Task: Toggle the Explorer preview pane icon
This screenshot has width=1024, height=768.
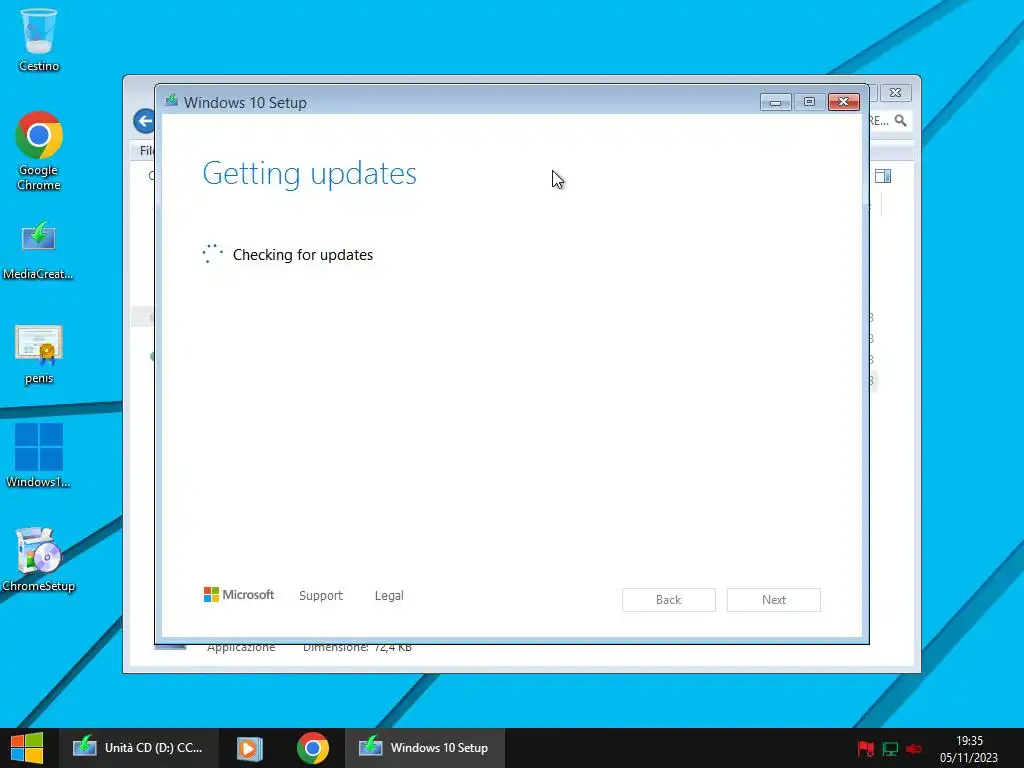Action: [883, 176]
